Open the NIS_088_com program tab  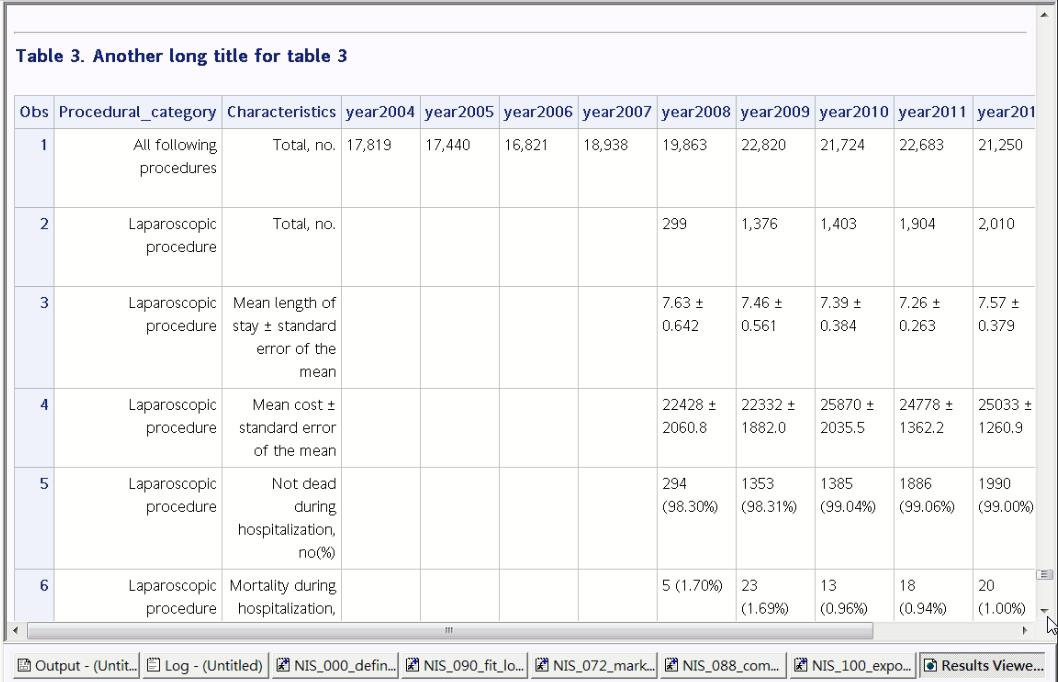point(724,665)
